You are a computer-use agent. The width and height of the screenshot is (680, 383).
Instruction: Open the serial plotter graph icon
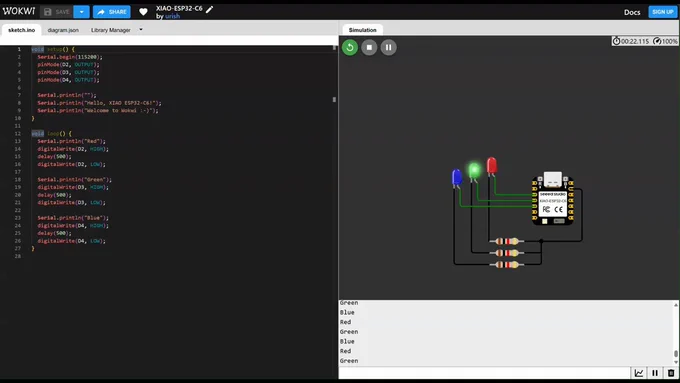coord(639,373)
